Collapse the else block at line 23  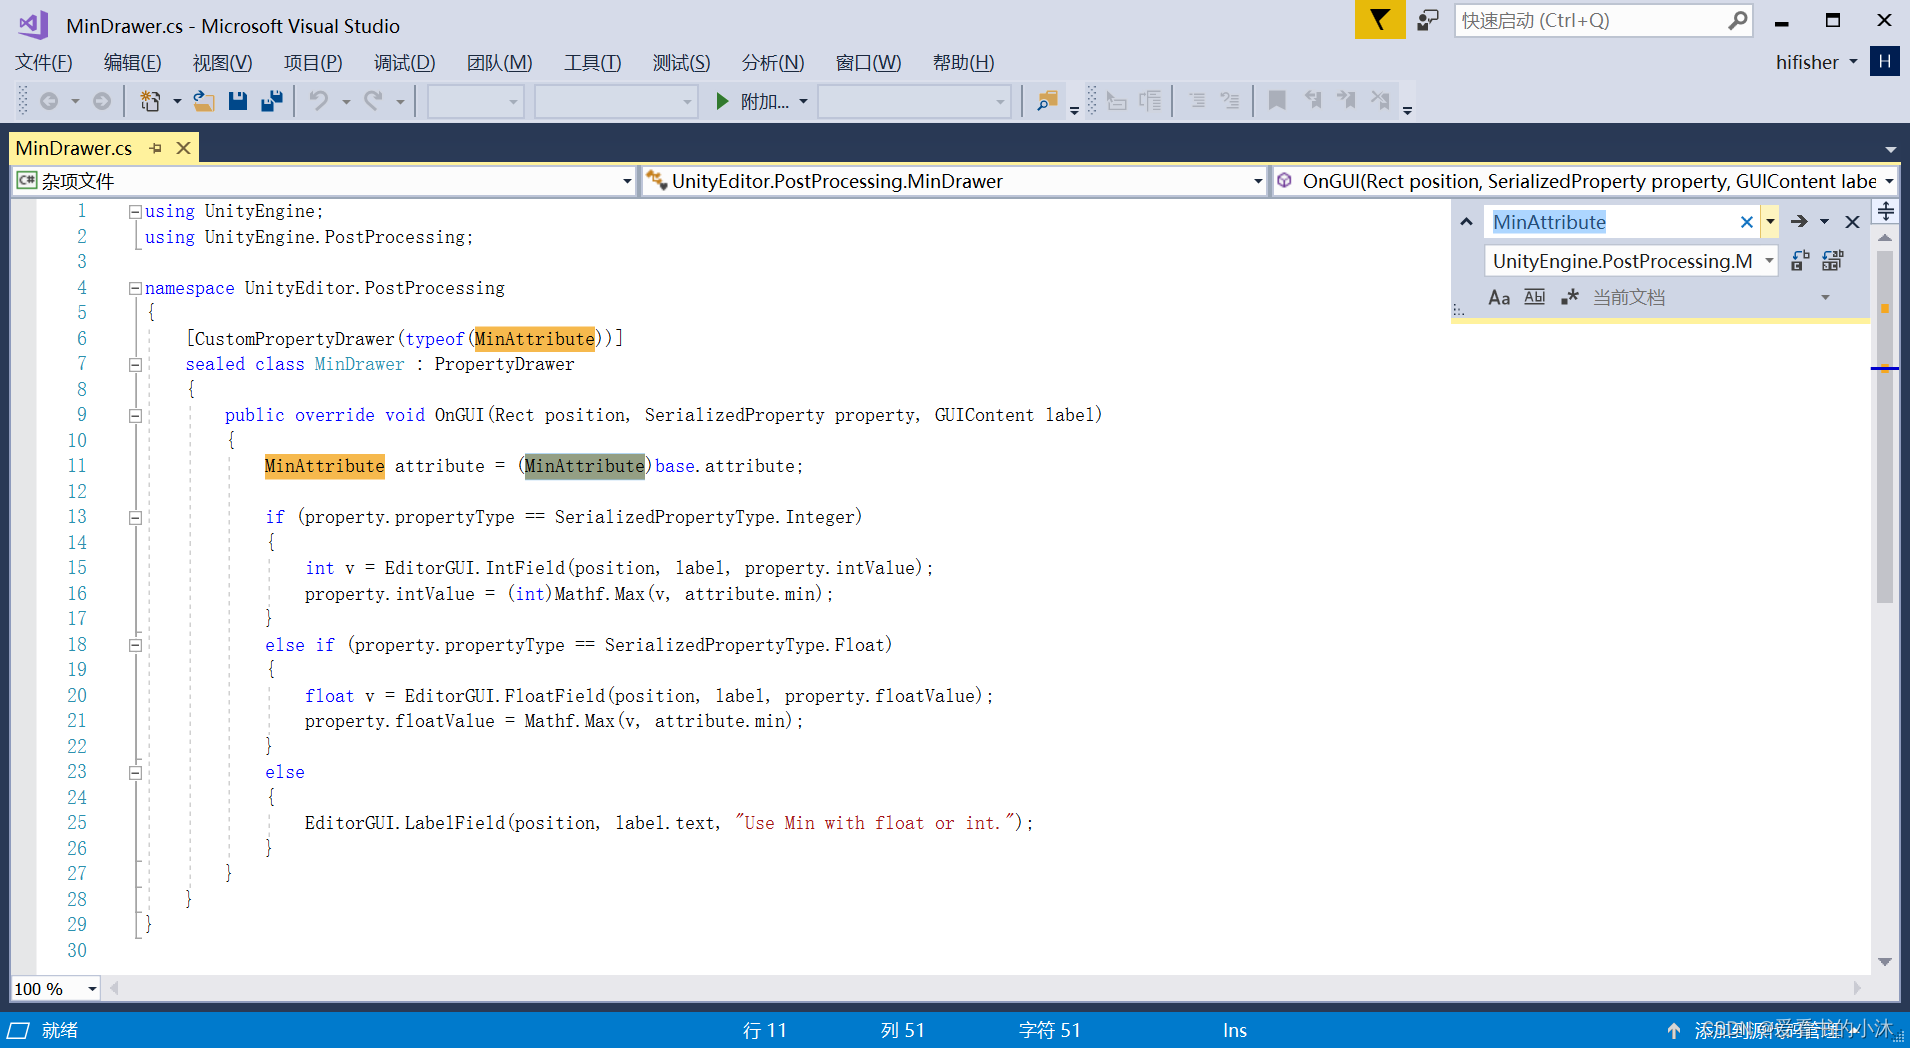click(x=135, y=773)
